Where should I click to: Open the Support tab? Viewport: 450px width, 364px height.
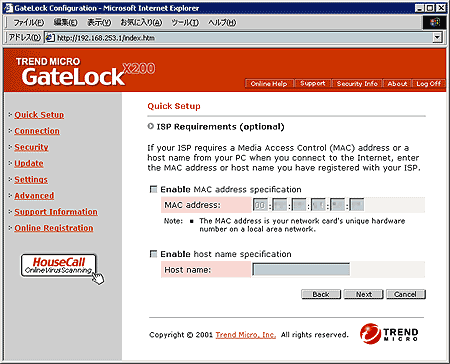(x=312, y=84)
